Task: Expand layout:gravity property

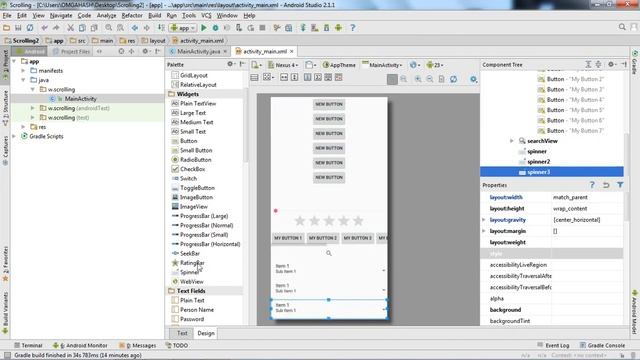Action: click(x=484, y=220)
